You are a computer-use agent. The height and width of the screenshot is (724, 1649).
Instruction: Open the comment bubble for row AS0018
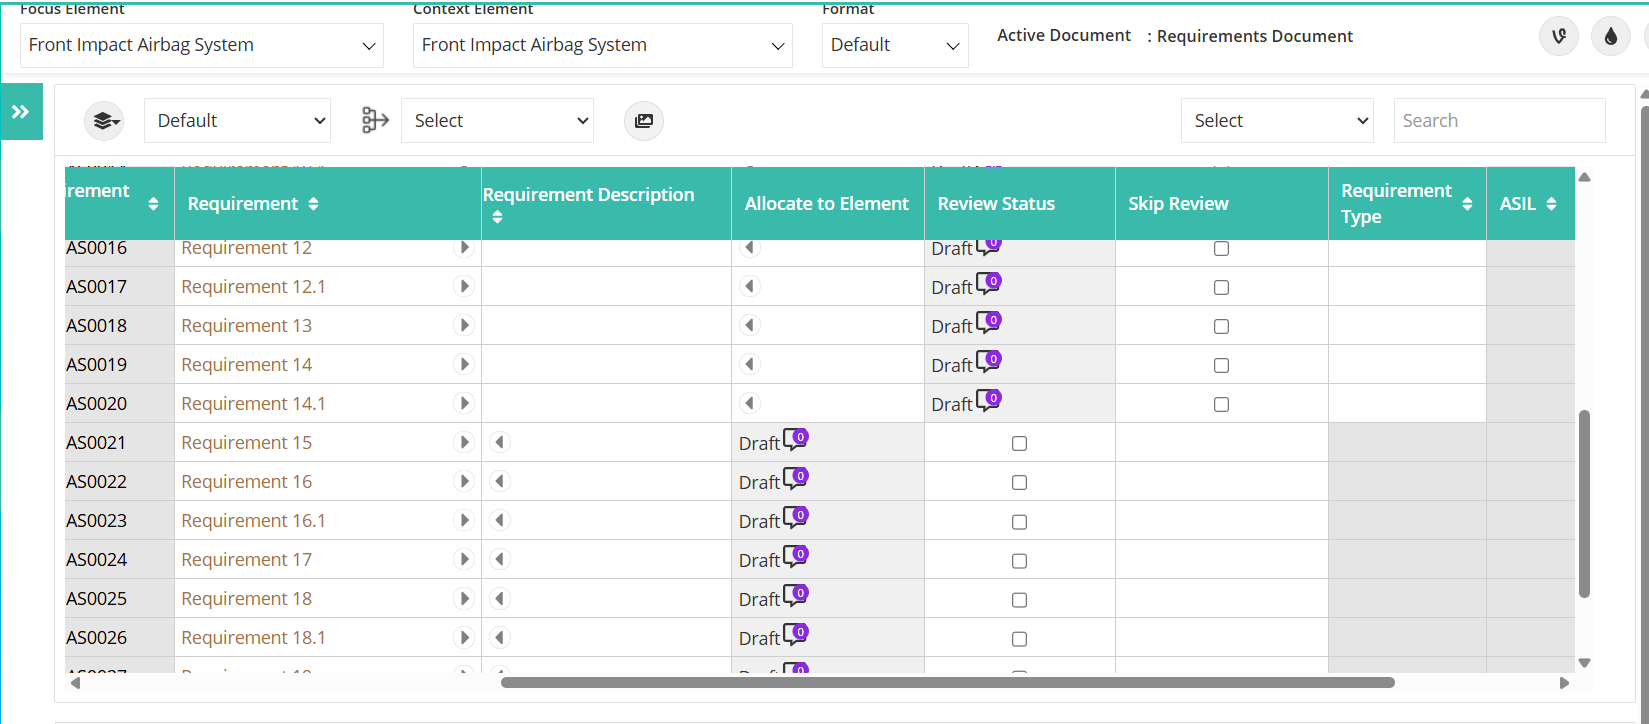pyautogui.click(x=988, y=322)
